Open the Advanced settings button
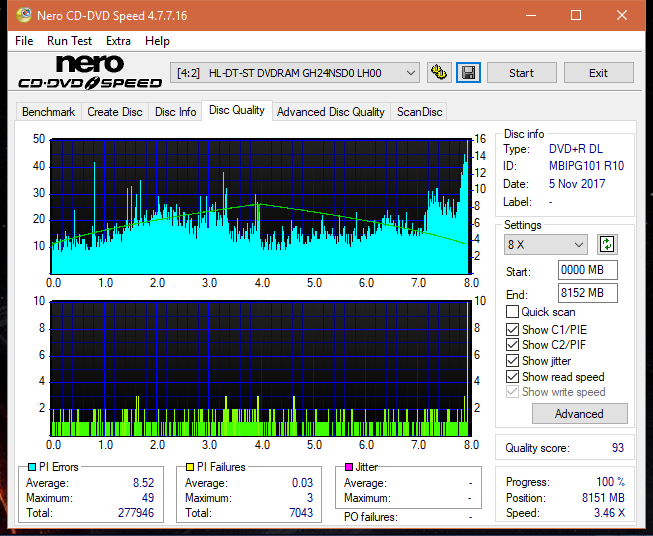Viewport: 653px width, 536px height. (579, 414)
